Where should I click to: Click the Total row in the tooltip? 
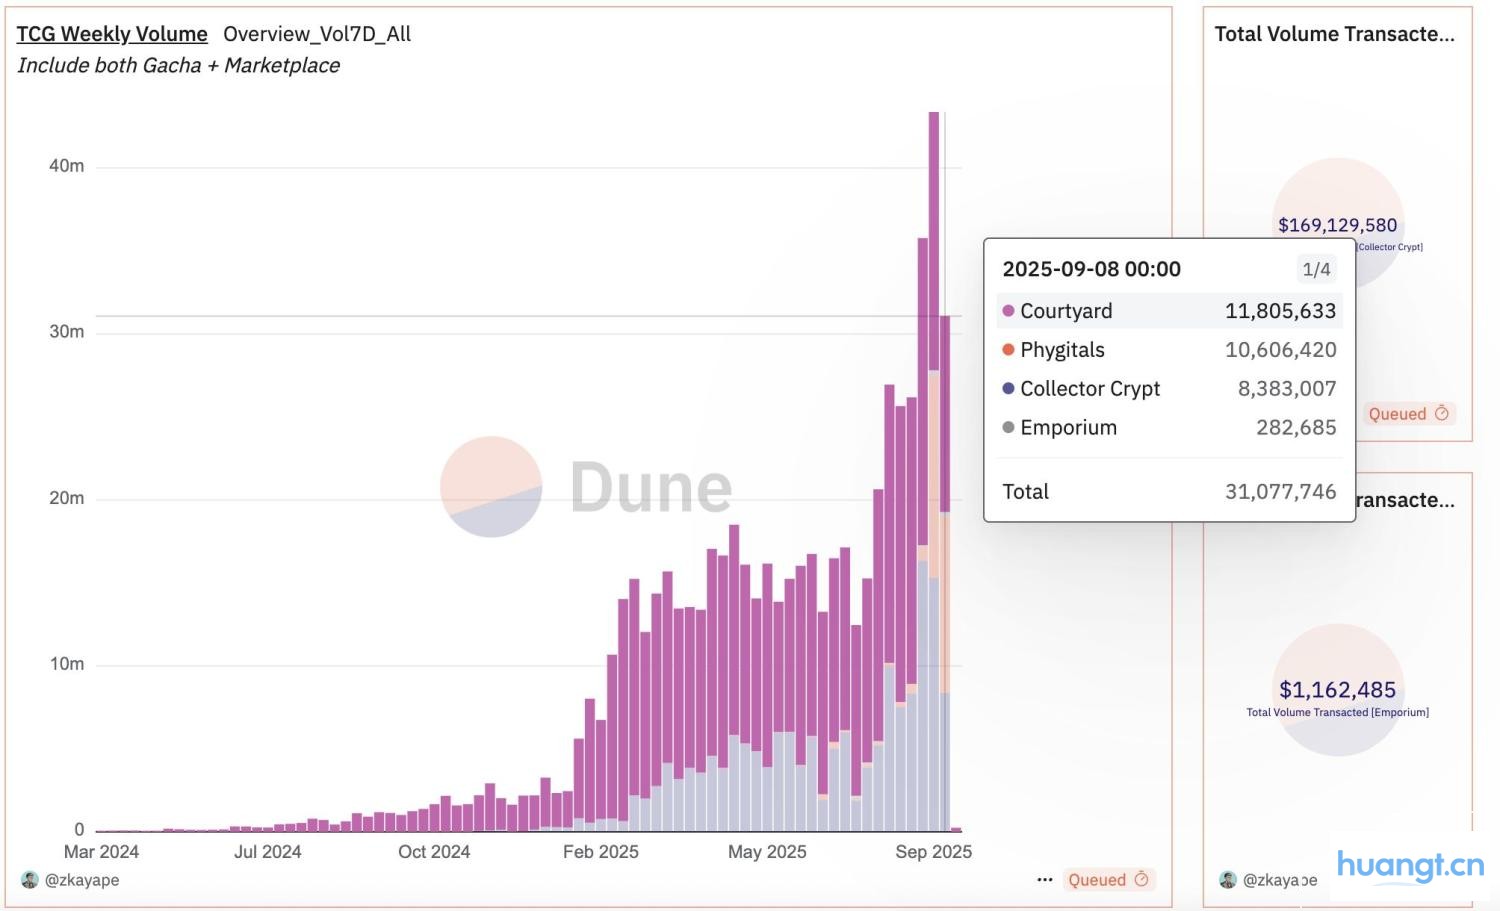click(1168, 492)
